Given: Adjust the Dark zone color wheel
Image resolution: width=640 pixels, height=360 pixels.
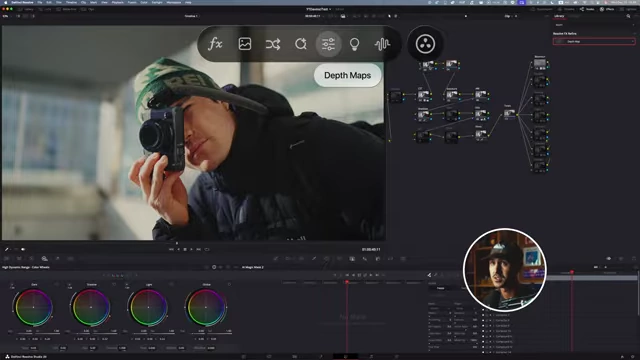Looking at the screenshot, I should [x=34, y=307].
